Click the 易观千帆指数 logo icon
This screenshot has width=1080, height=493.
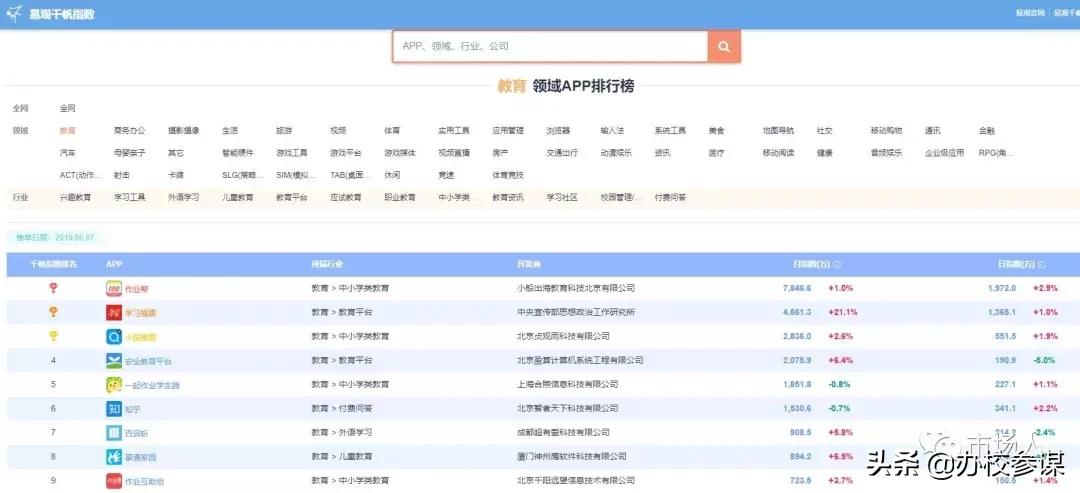tap(14, 14)
